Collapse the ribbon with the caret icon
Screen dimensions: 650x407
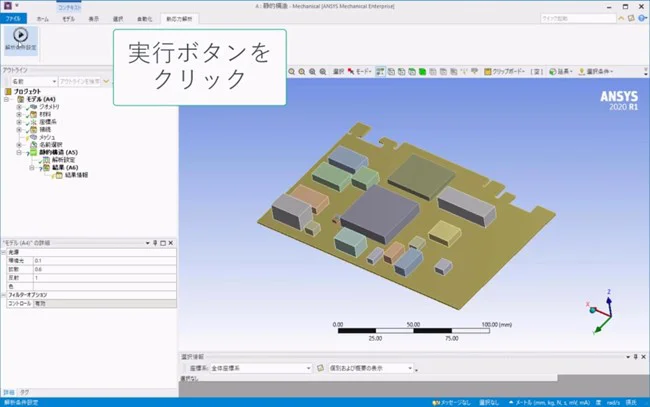(x=621, y=19)
